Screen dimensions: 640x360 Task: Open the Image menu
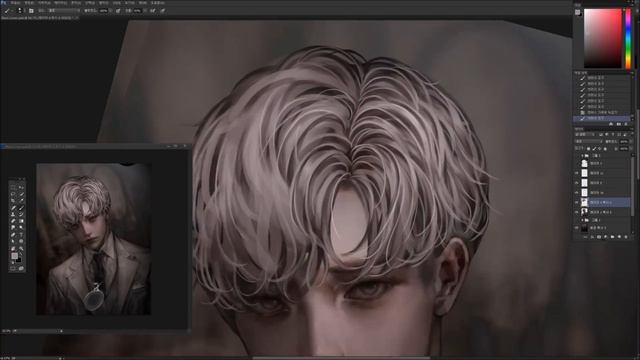[x=44, y=2]
